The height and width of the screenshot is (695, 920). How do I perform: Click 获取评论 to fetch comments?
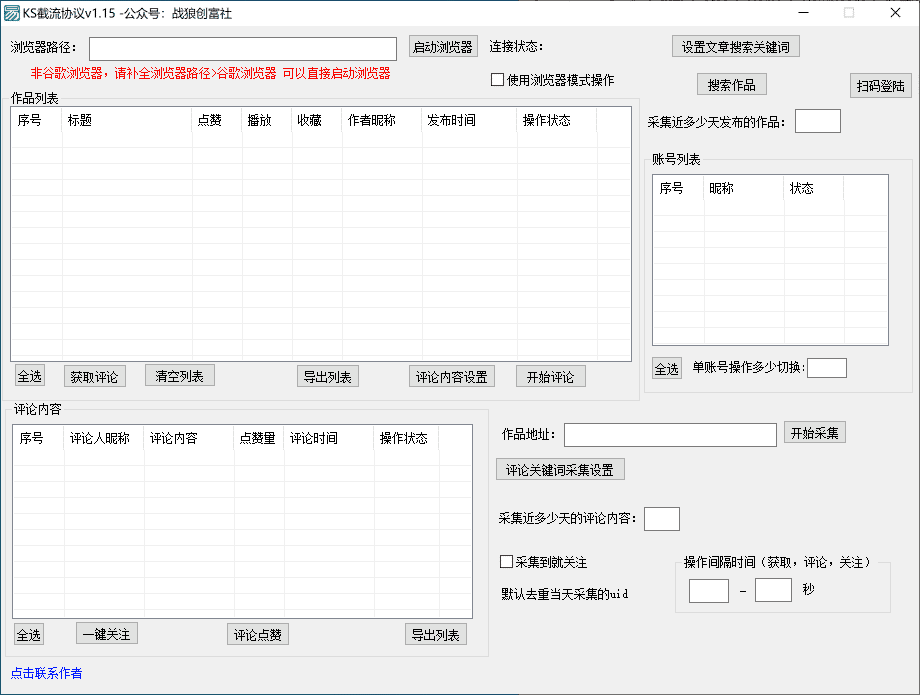pyautogui.click(x=94, y=375)
